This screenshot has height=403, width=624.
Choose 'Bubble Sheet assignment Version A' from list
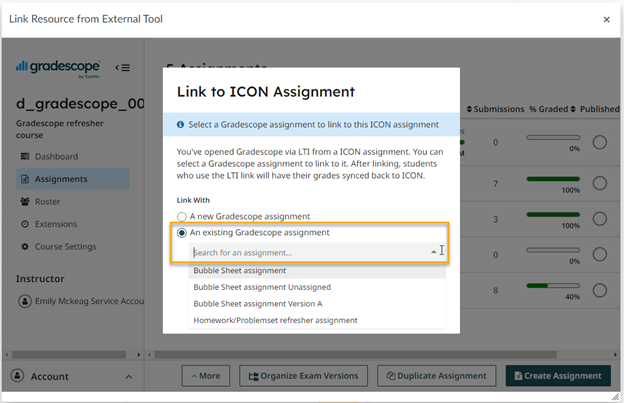[257, 303]
